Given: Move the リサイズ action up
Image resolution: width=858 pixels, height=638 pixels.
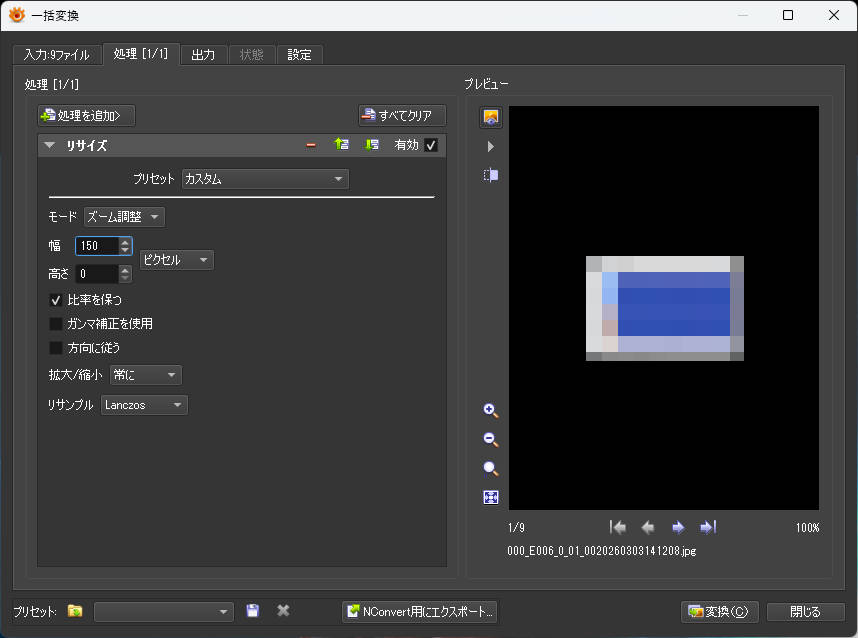Looking at the screenshot, I should coord(342,145).
